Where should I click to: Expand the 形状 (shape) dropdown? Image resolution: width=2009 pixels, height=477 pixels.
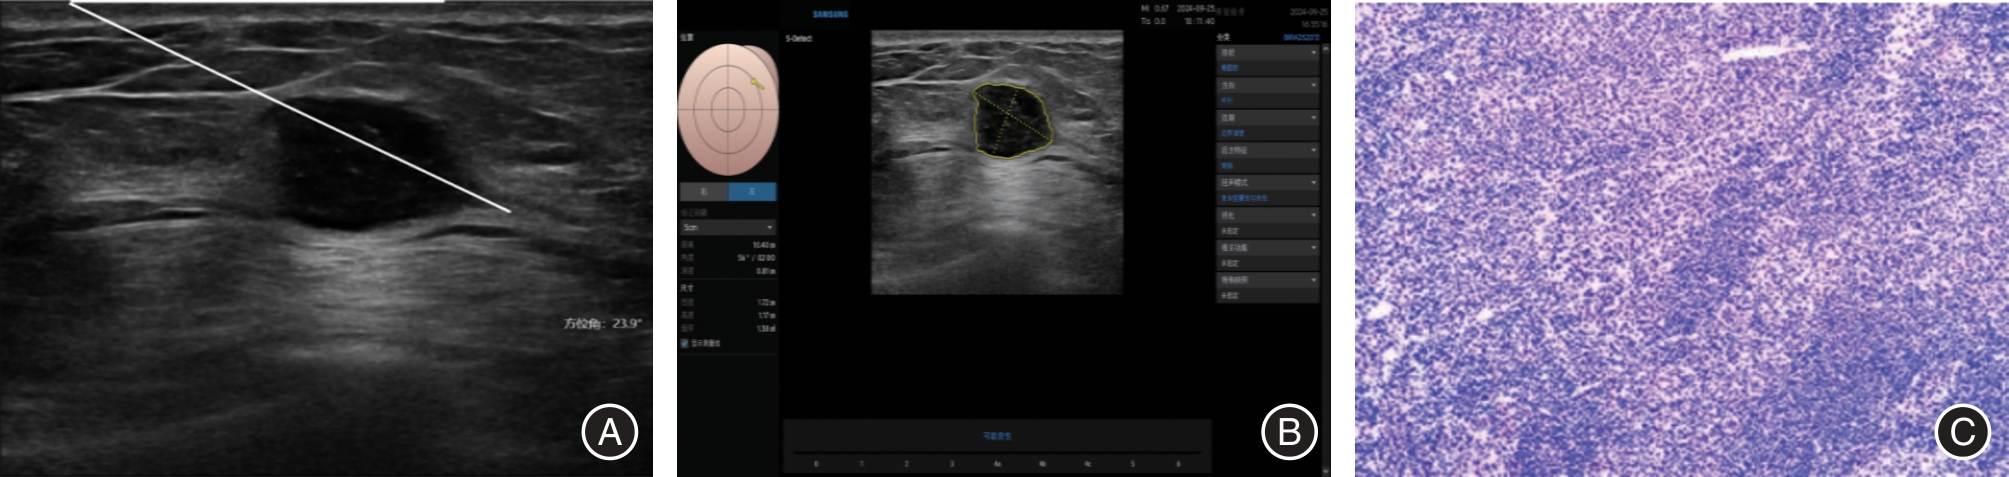click(1266, 52)
